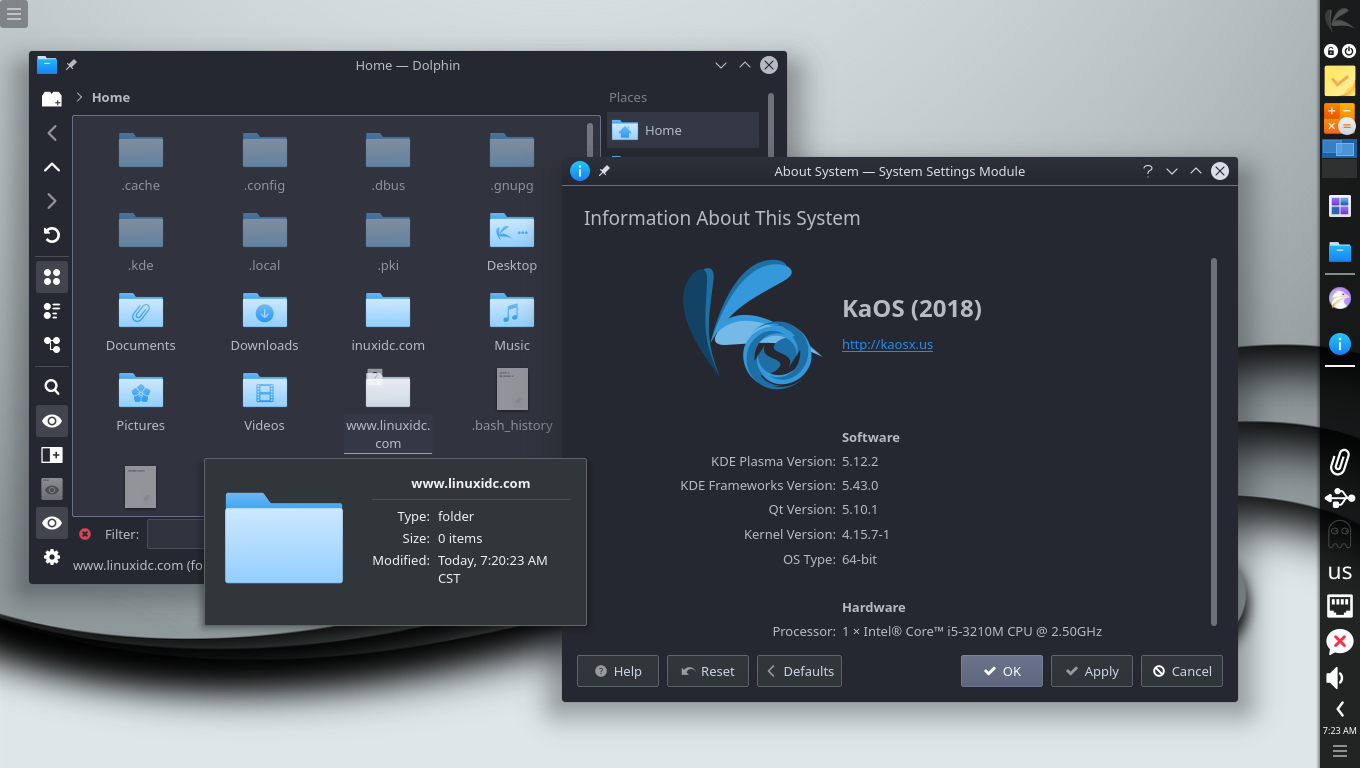Click the context help question mark in About System
Viewport: 1360px width, 768px height.
(x=1148, y=171)
